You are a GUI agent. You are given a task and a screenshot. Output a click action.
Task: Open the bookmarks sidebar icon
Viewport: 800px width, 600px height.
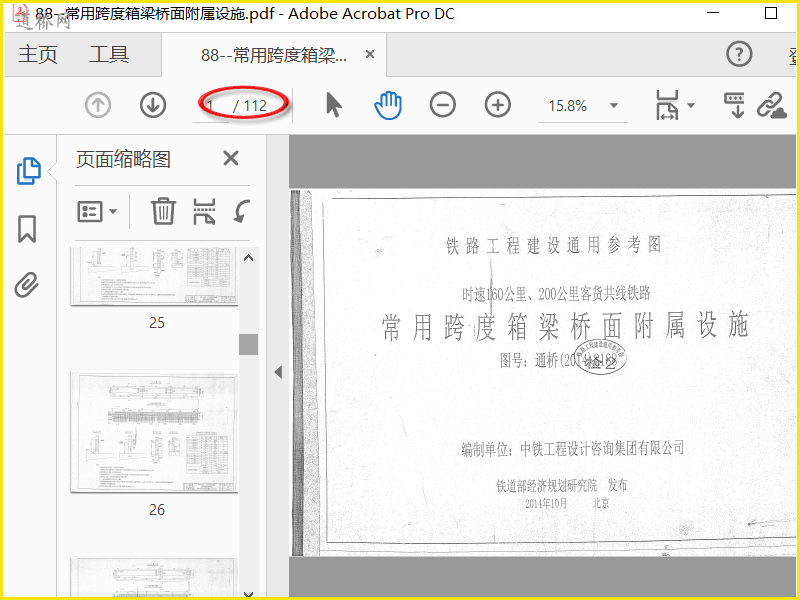27,229
